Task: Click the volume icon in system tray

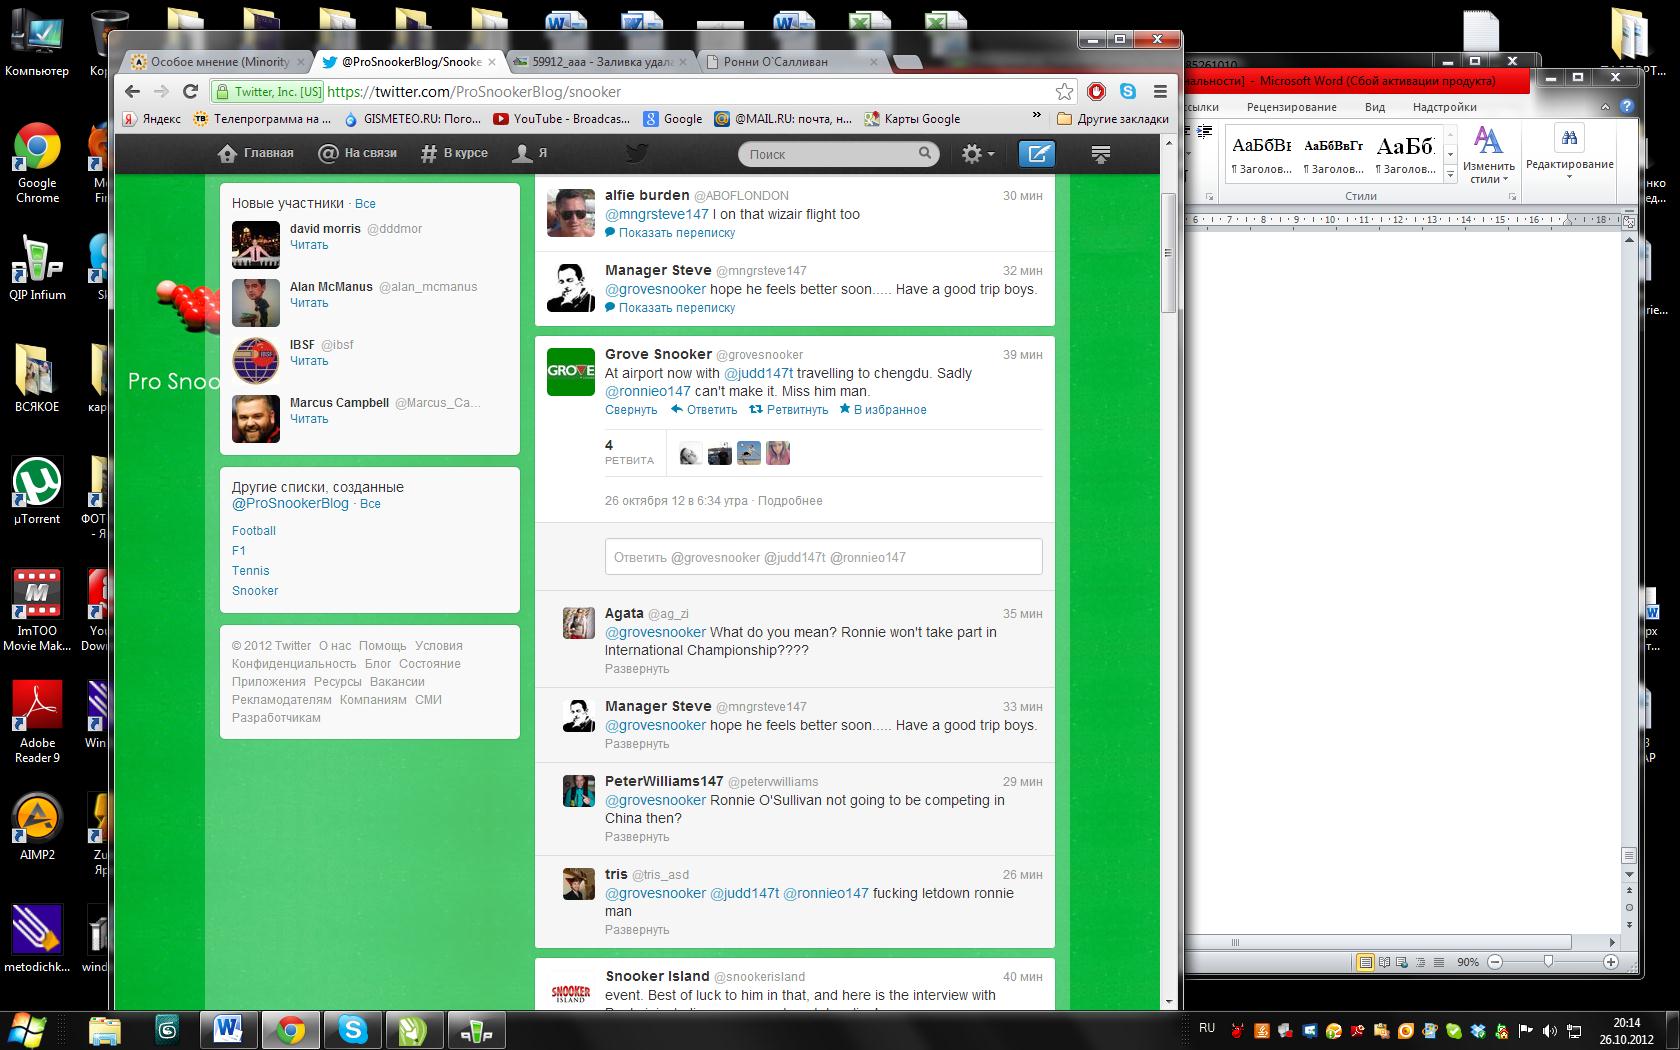Action: (1550, 1031)
